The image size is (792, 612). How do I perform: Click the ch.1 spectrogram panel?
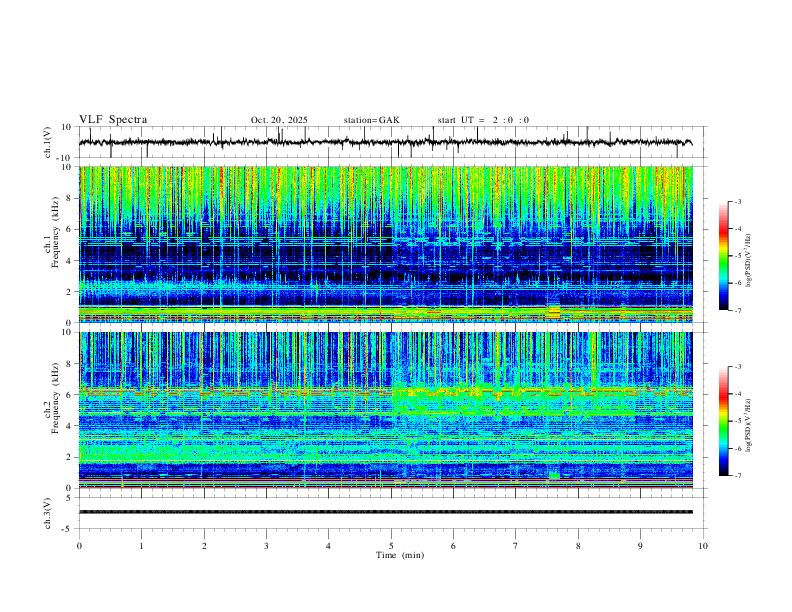click(385, 244)
